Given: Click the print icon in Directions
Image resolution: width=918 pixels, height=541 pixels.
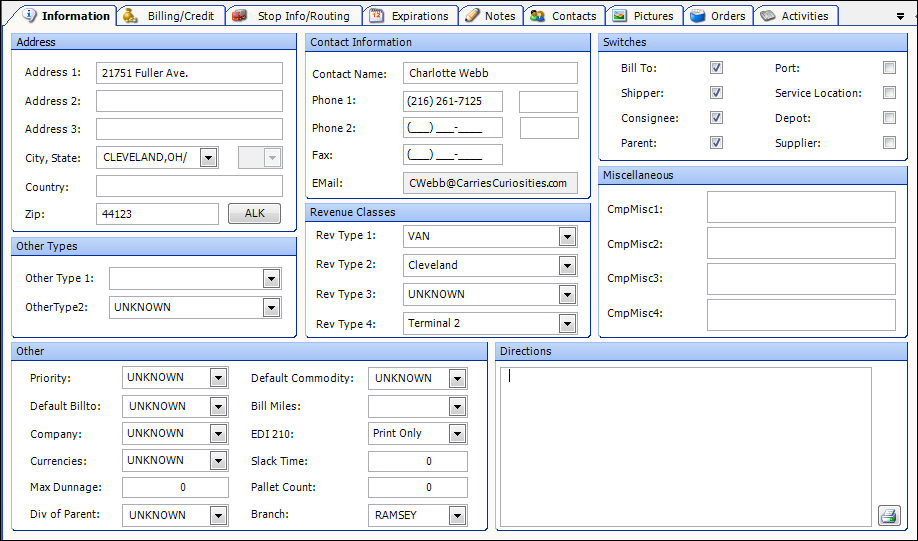Looking at the screenshot, I should coord(888,515).
